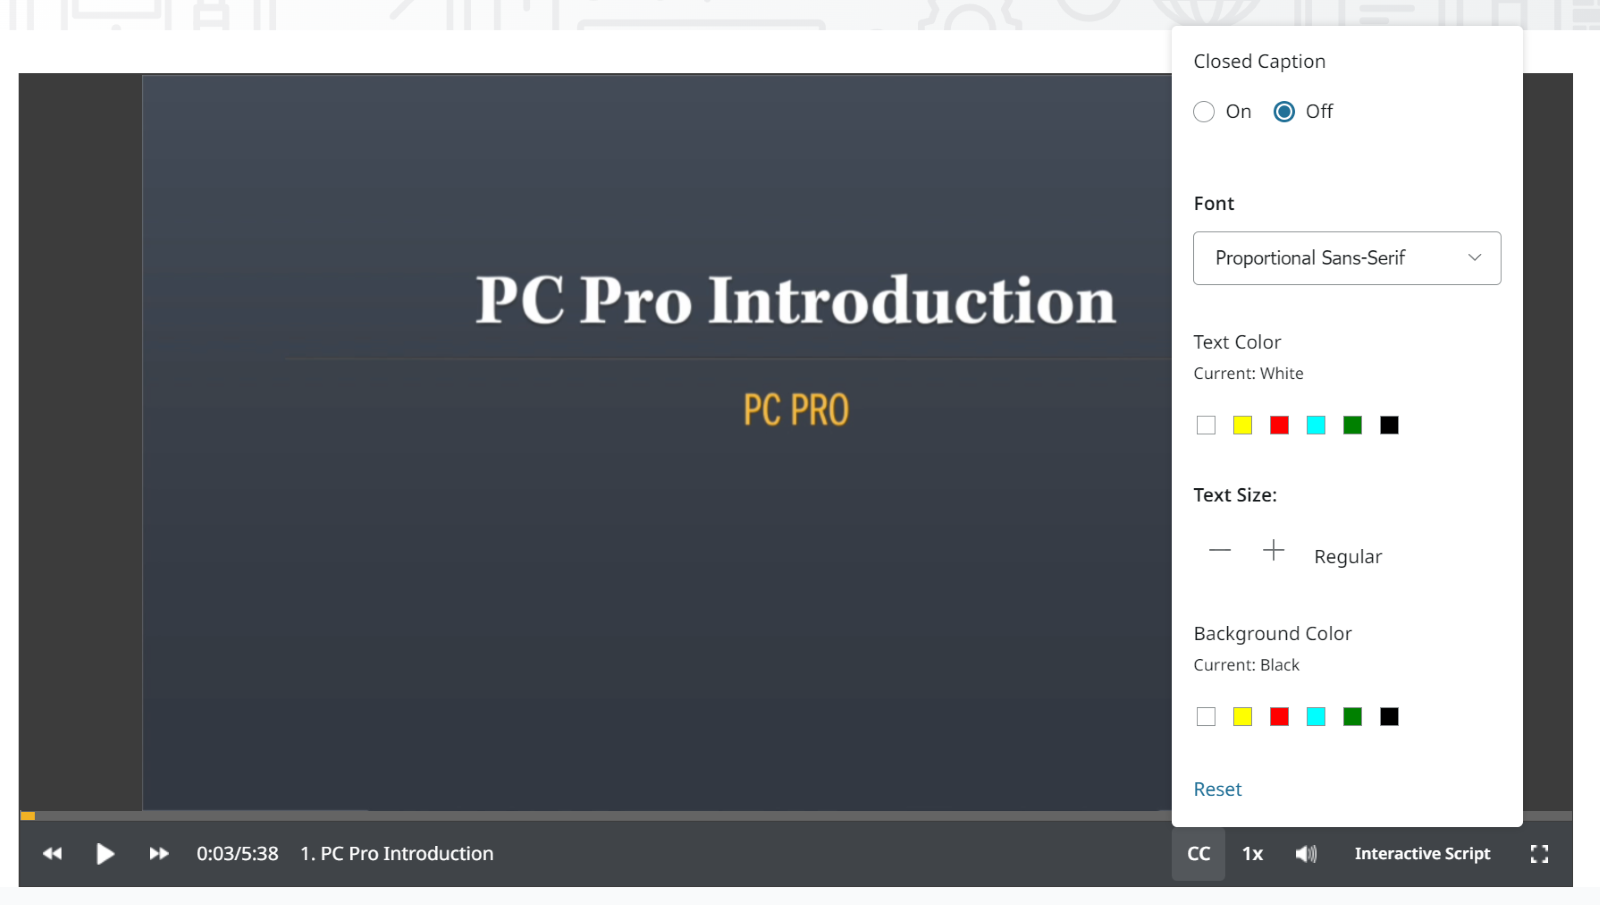Open the 1x playback speed menu
Image resolution: width=1600 pixels, height=905 pixels.
tap(1252, 854)
